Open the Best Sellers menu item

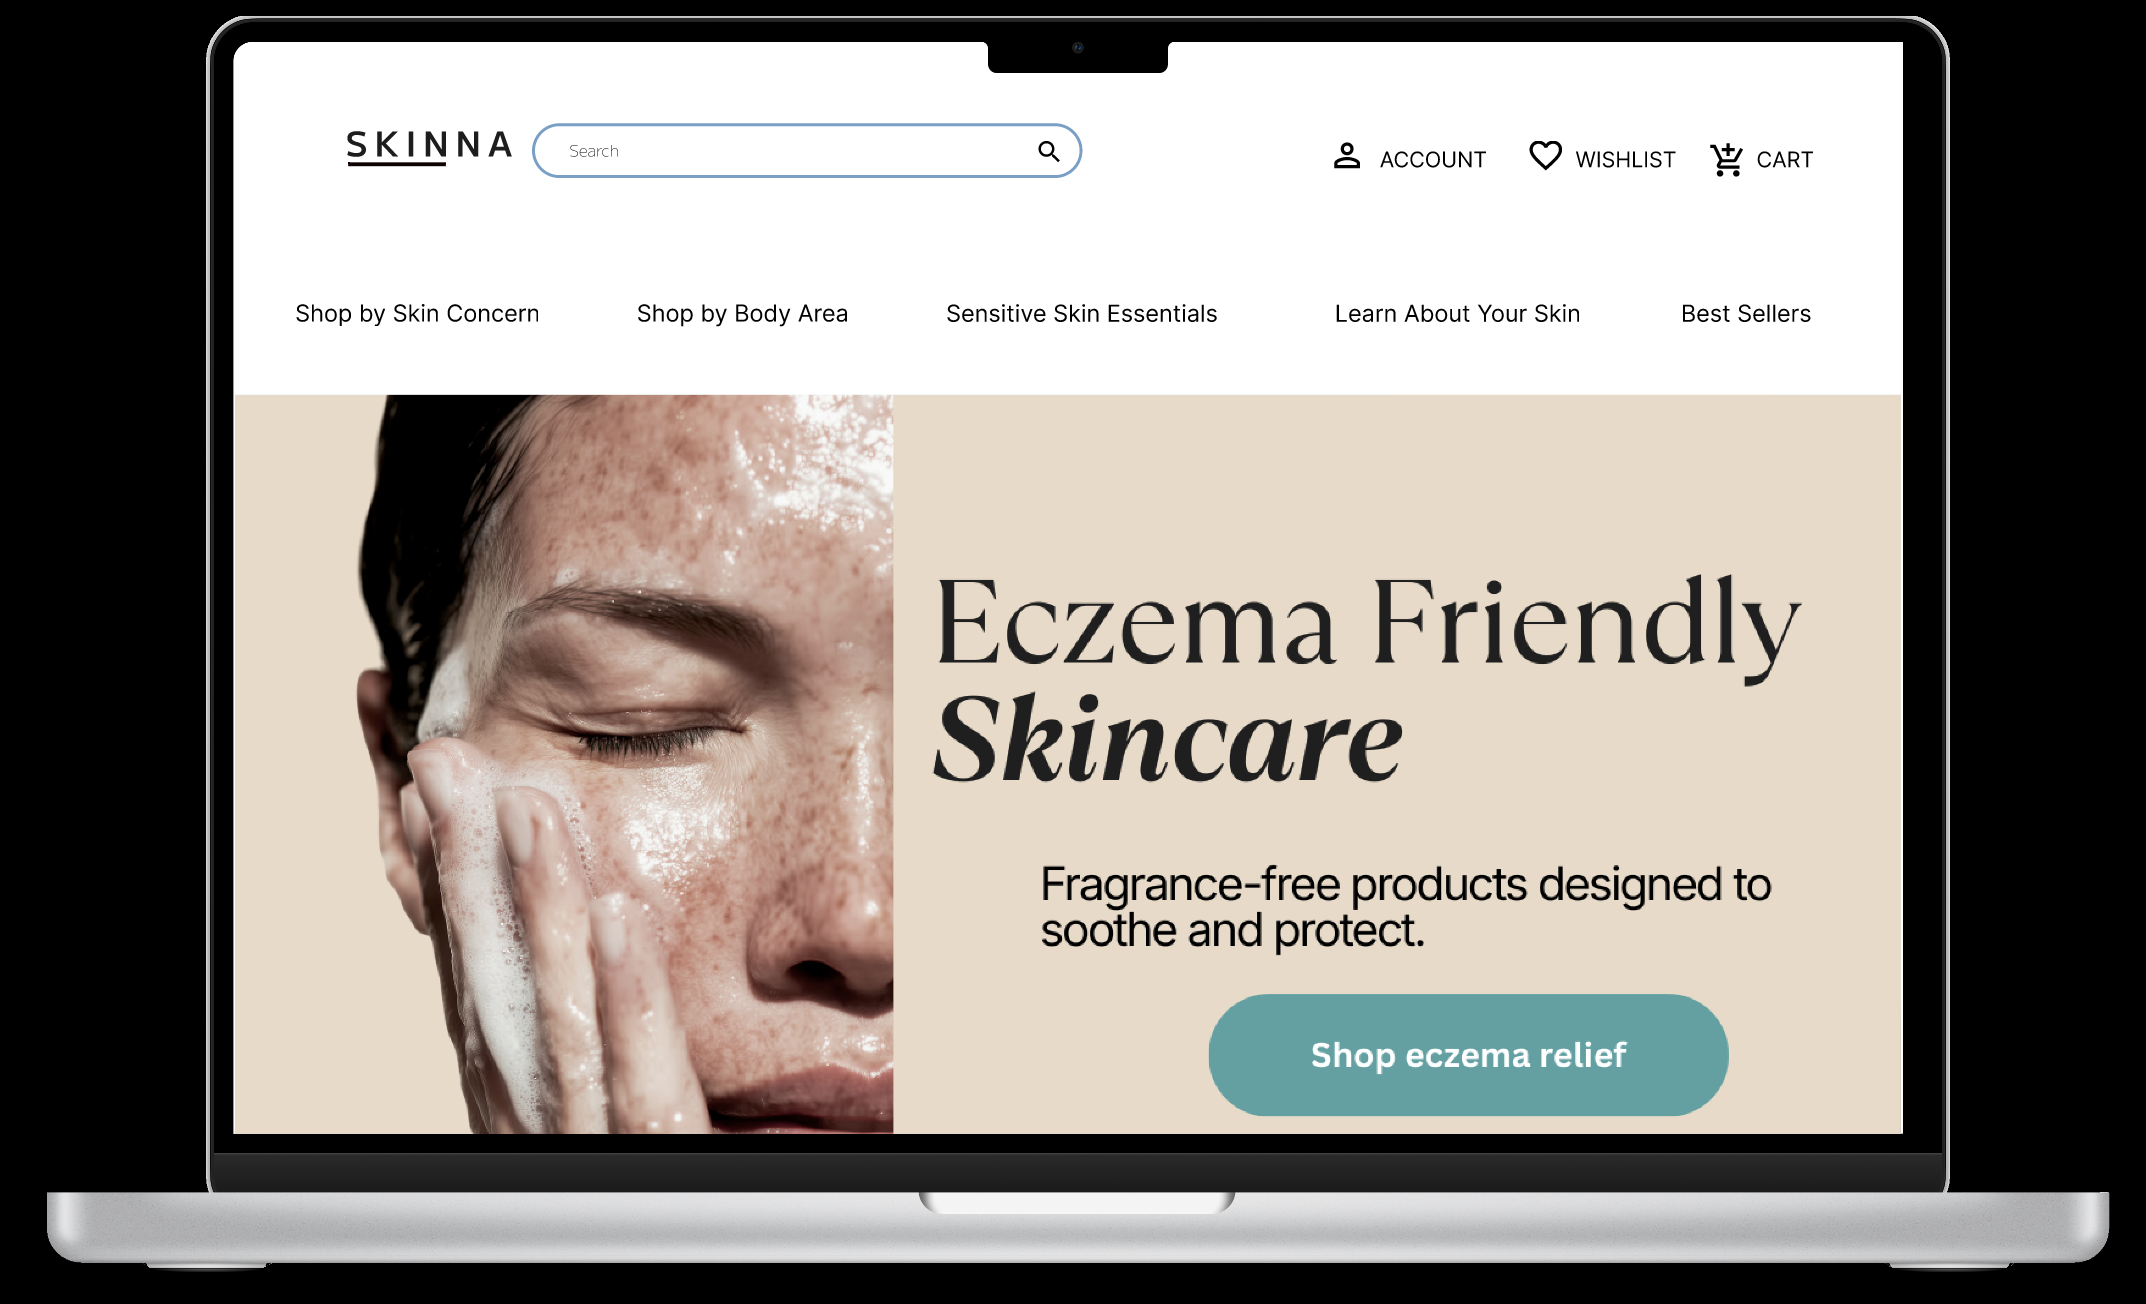(x=1745, y=314)
